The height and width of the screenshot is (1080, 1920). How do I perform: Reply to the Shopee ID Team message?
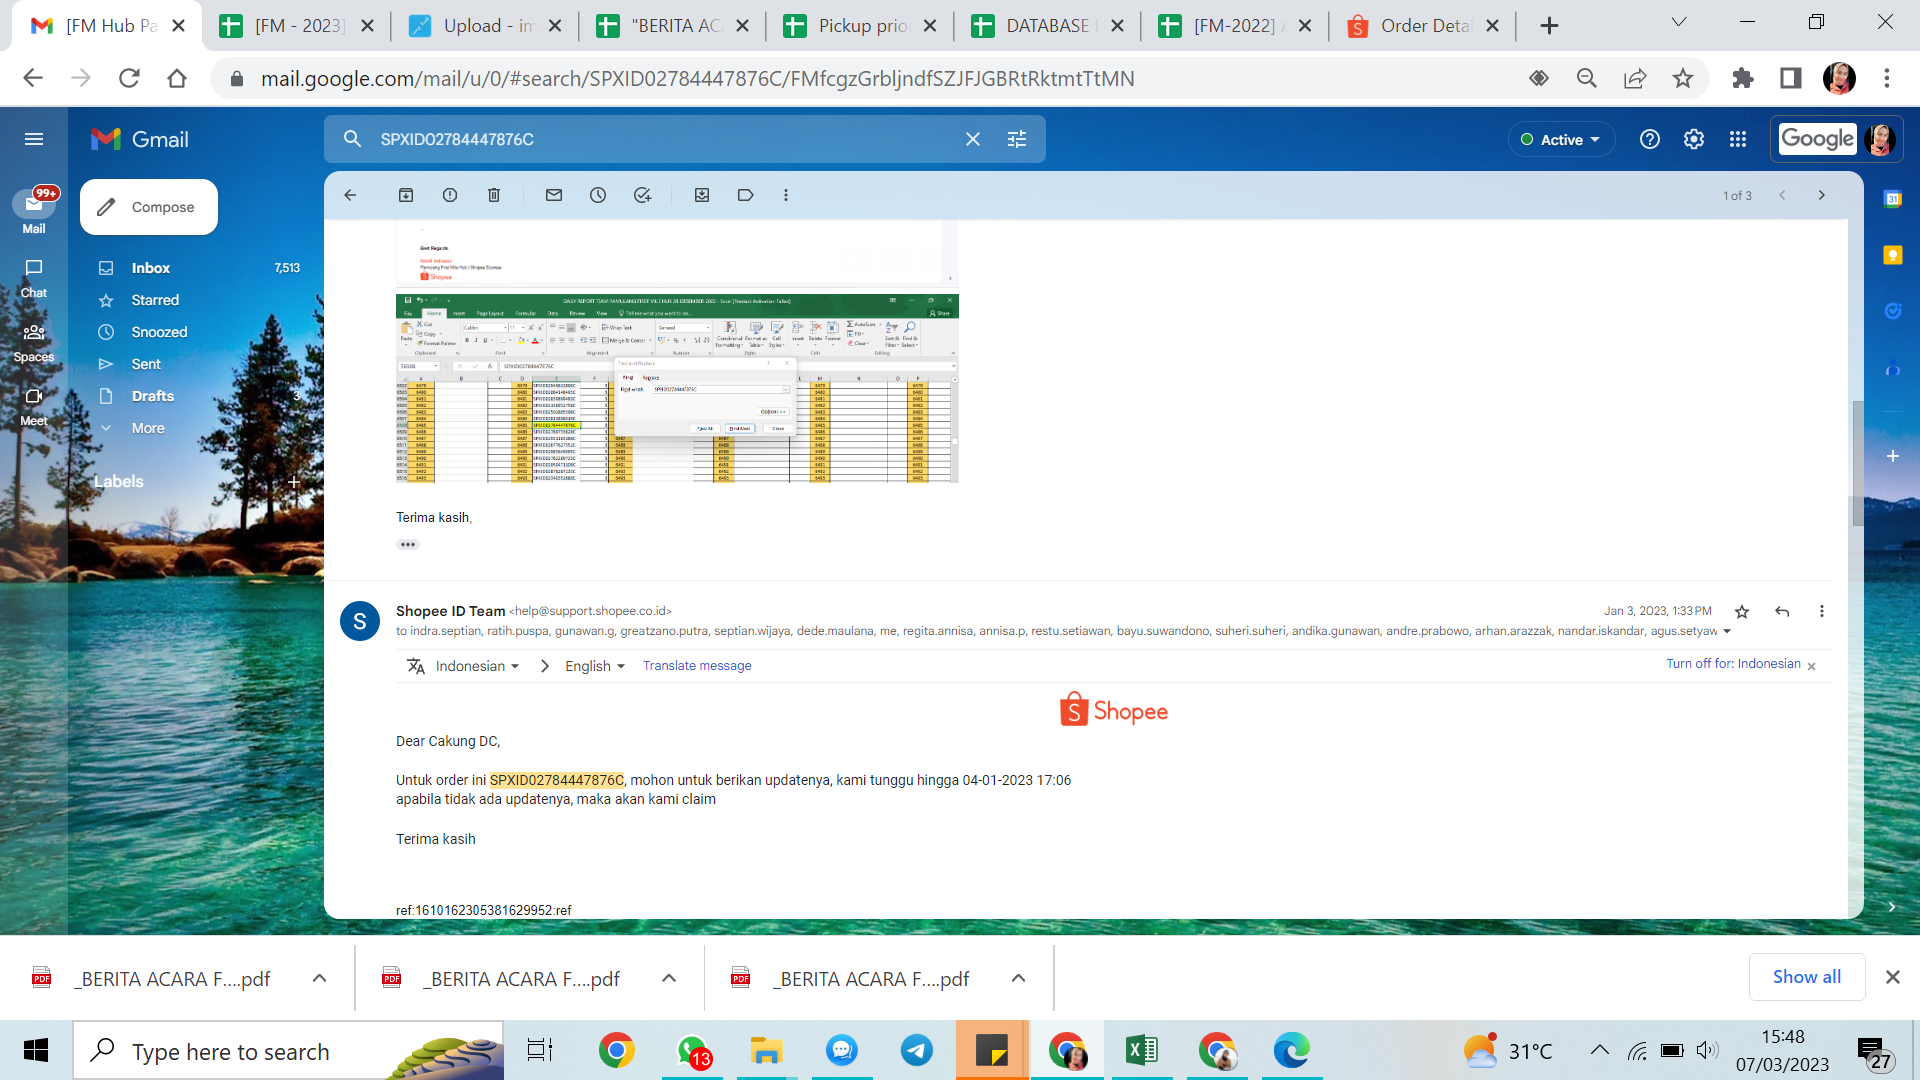point(1782,611)
